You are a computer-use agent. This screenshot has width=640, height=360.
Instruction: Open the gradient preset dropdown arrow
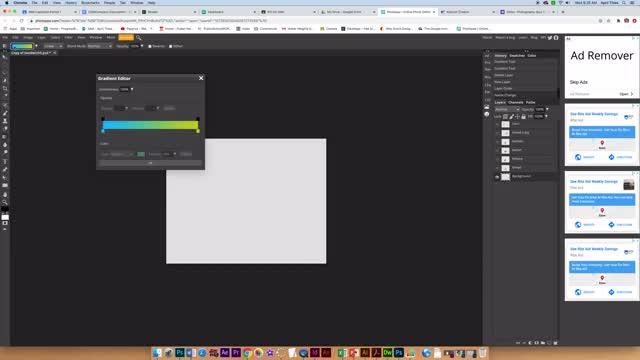[x=36, y=46]
